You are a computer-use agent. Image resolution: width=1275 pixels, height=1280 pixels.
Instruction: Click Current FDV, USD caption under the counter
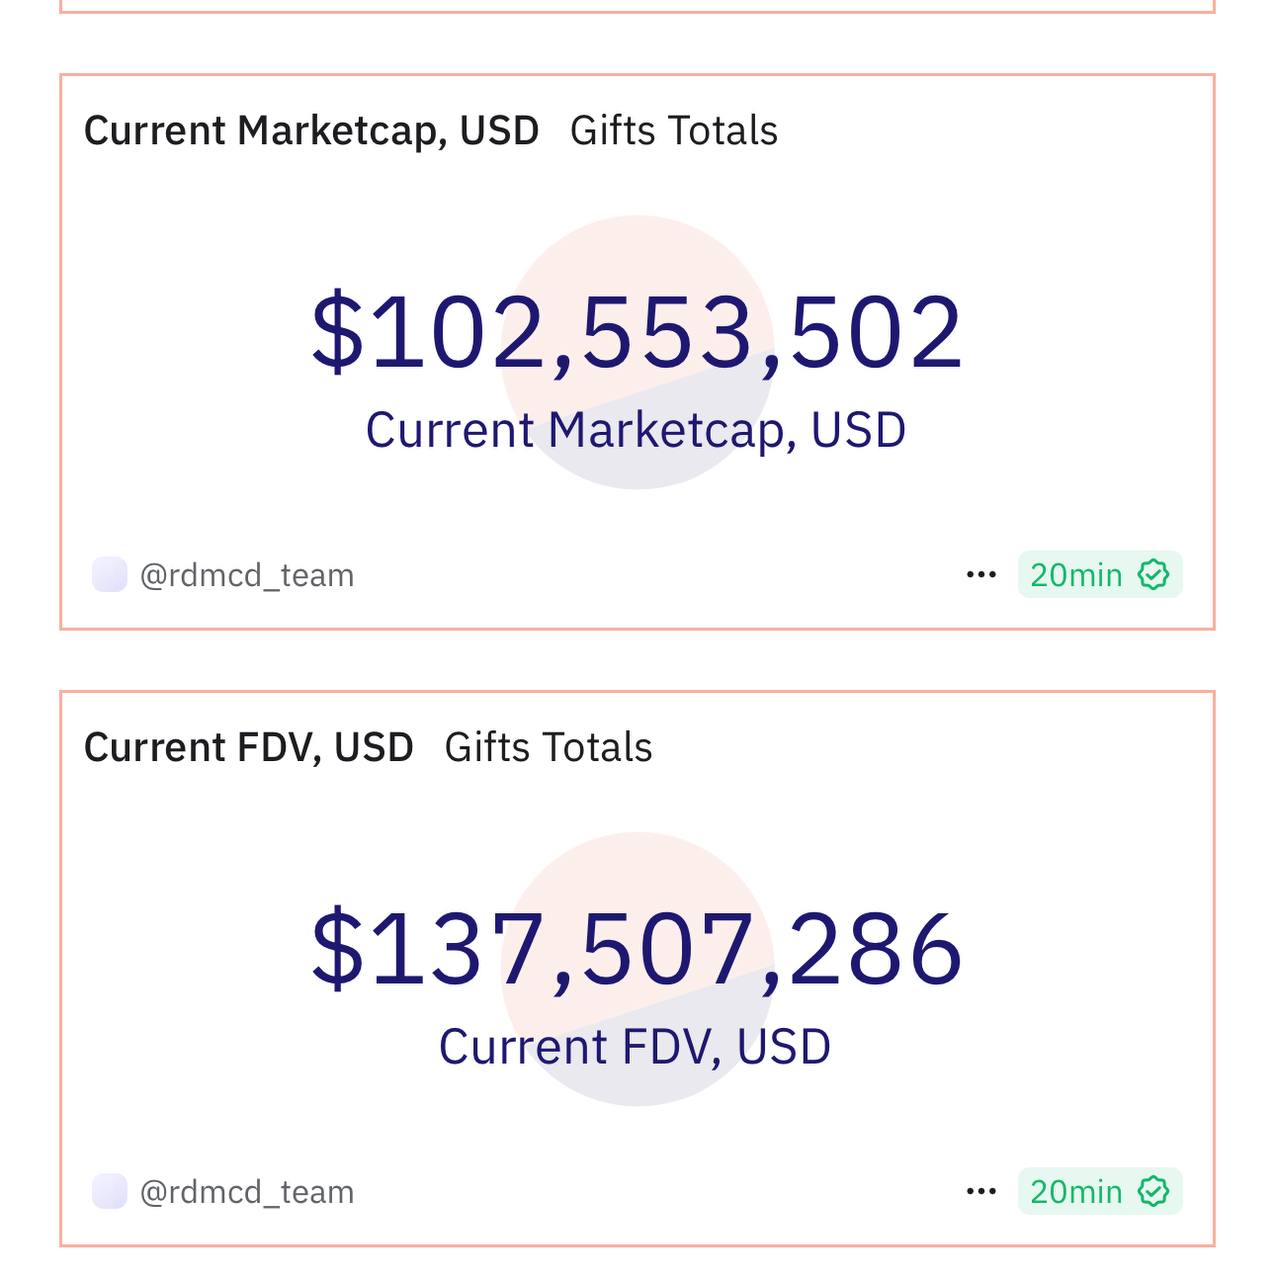coord(635,1047)
